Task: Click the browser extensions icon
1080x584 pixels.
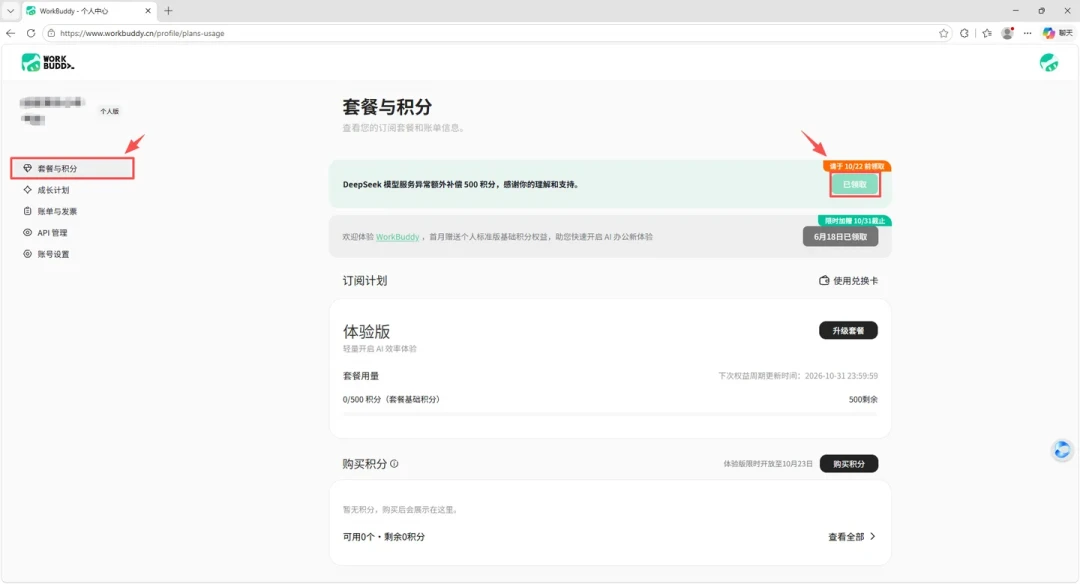Action: pos(964,33)
